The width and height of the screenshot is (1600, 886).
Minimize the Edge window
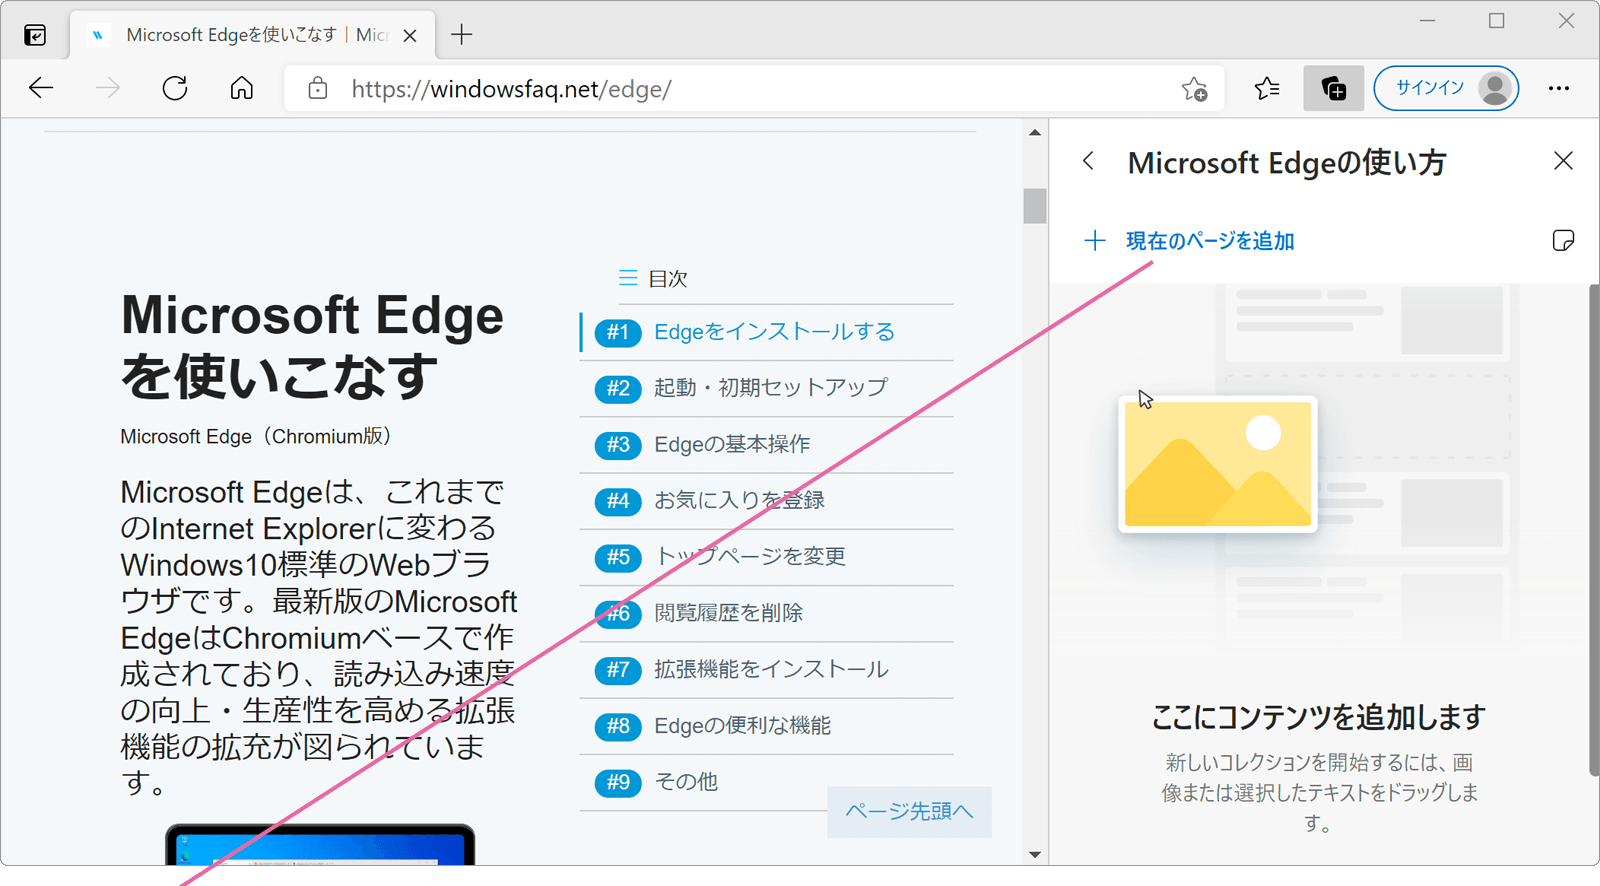1428,21
